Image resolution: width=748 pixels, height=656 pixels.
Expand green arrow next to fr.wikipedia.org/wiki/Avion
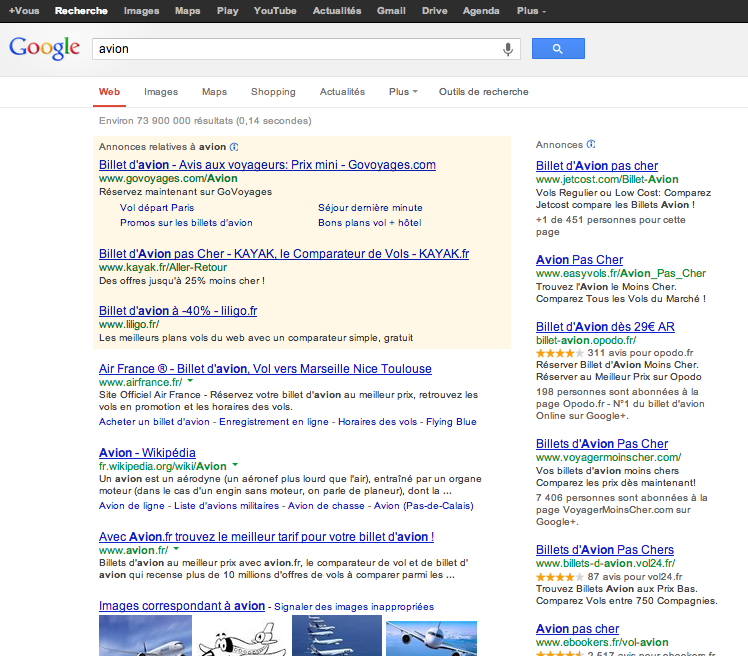coord(235,465)
